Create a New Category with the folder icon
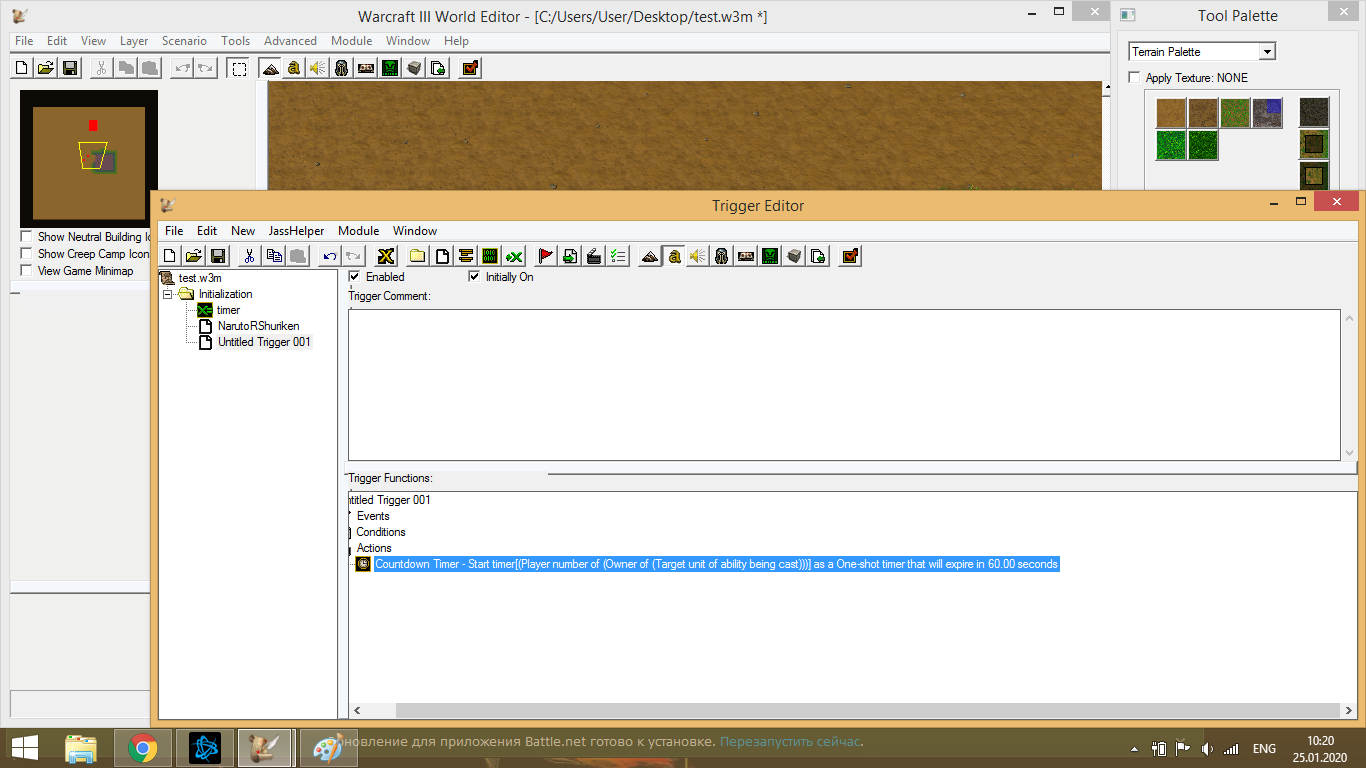Screen dimensions: 1366x768 click(417, 256)
